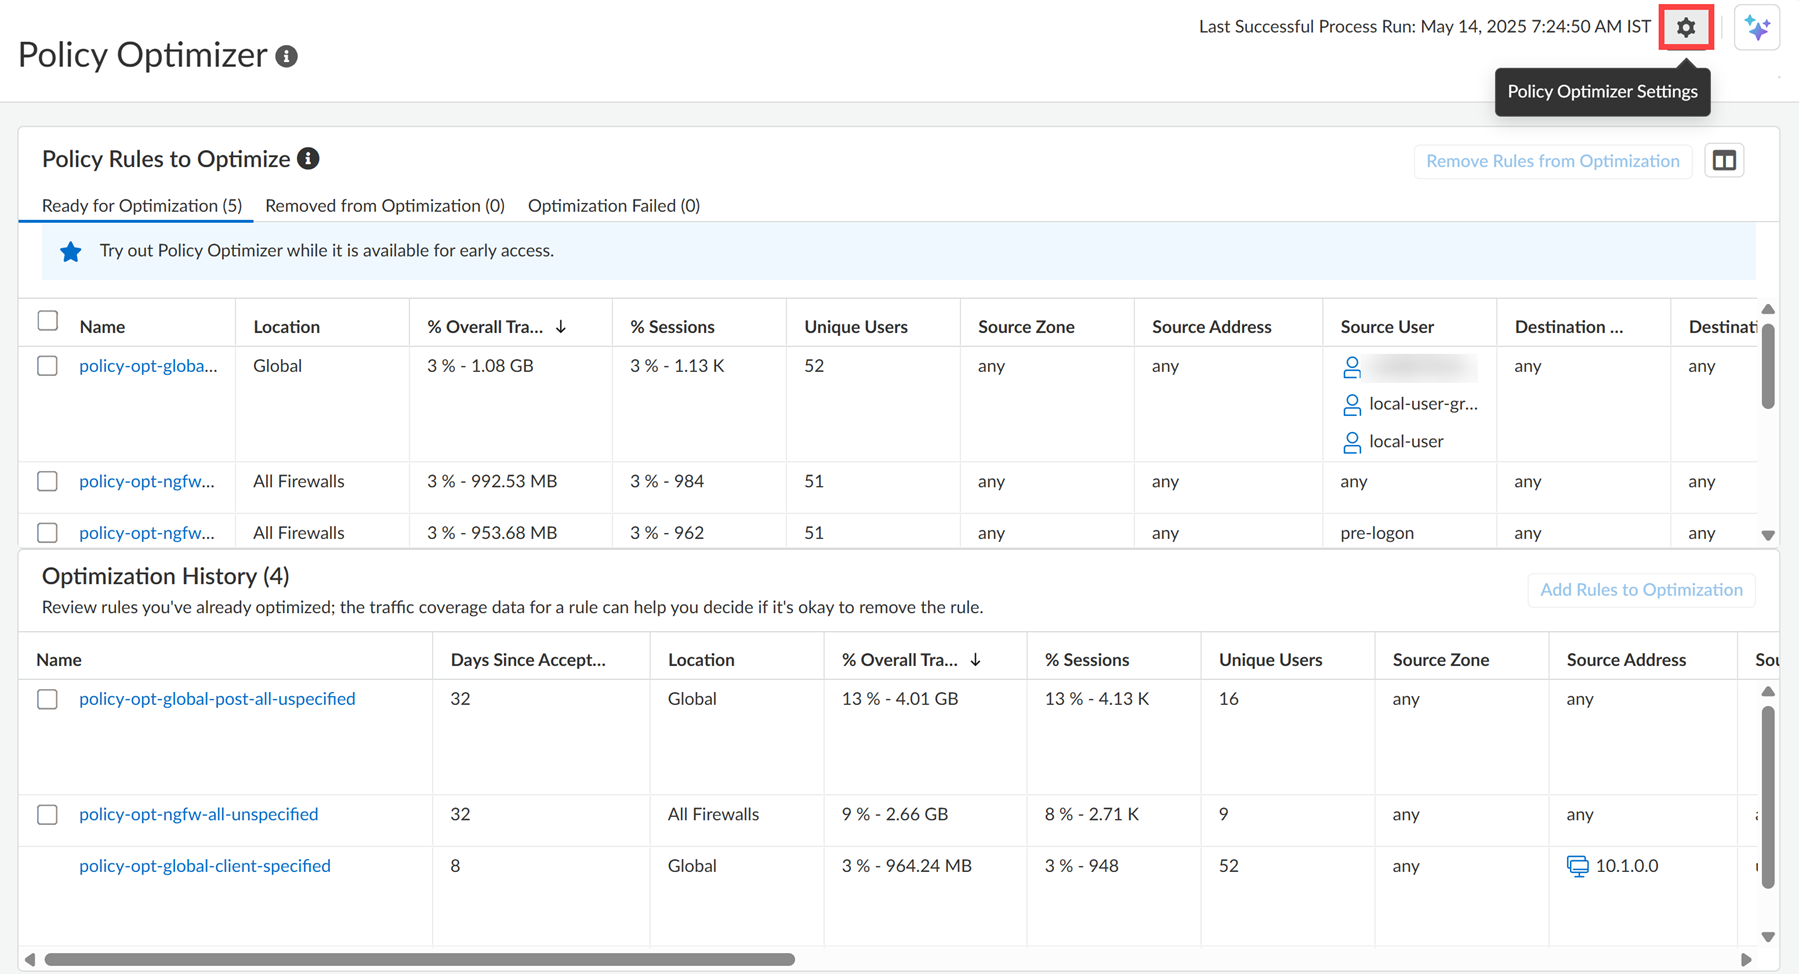This screenshot has height=974, width=1799.
Task: Check the box for policy-opt-global-post-all-uspecified
Action: 47,699
